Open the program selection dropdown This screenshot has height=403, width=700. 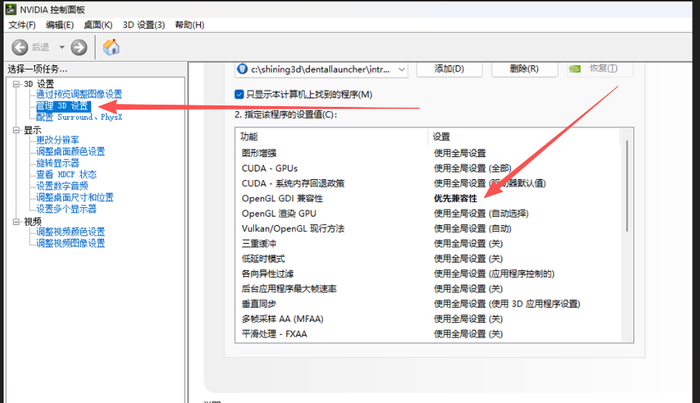(x=321, y=69)
